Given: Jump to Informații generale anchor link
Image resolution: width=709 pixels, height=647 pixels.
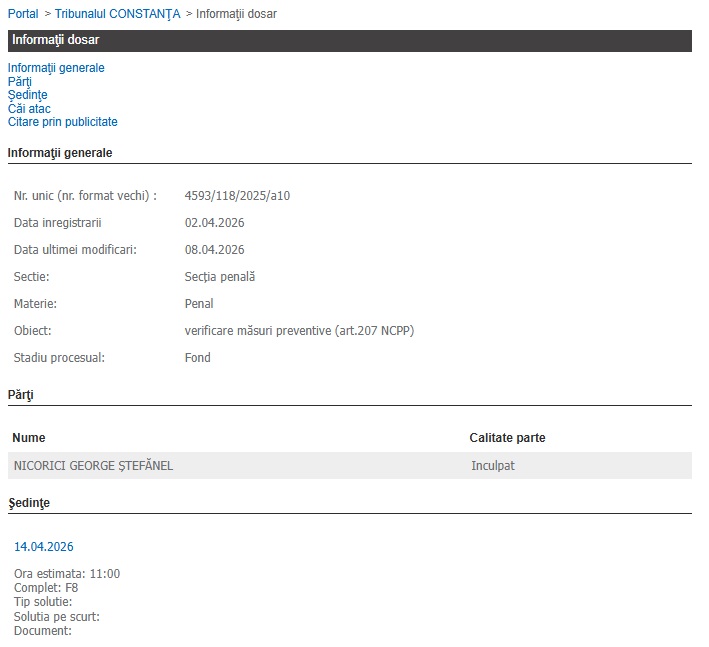Looking at the screenshot, I should pos(56,68).
